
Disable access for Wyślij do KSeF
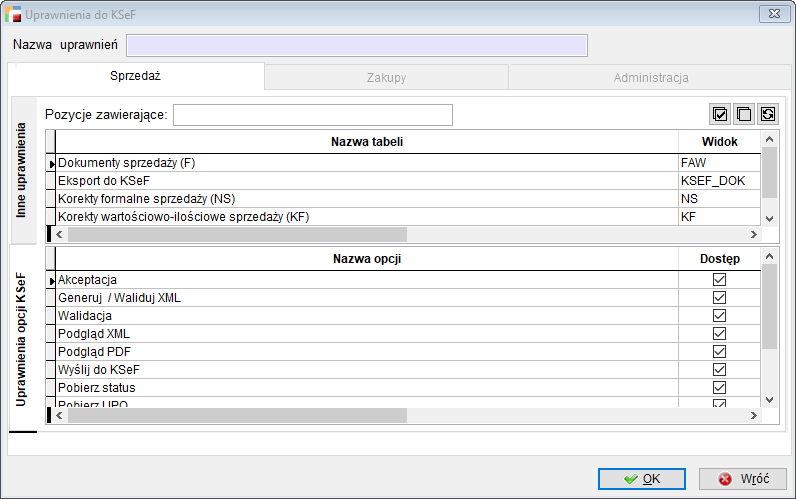(x=719, y=370)
